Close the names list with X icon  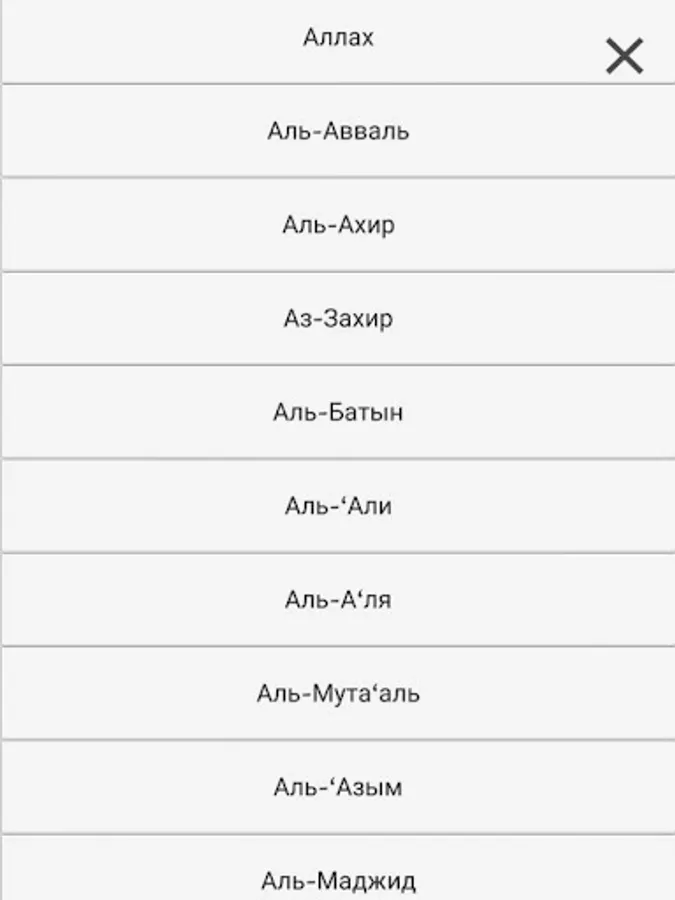pyautogui.click(x=624, y=56)
